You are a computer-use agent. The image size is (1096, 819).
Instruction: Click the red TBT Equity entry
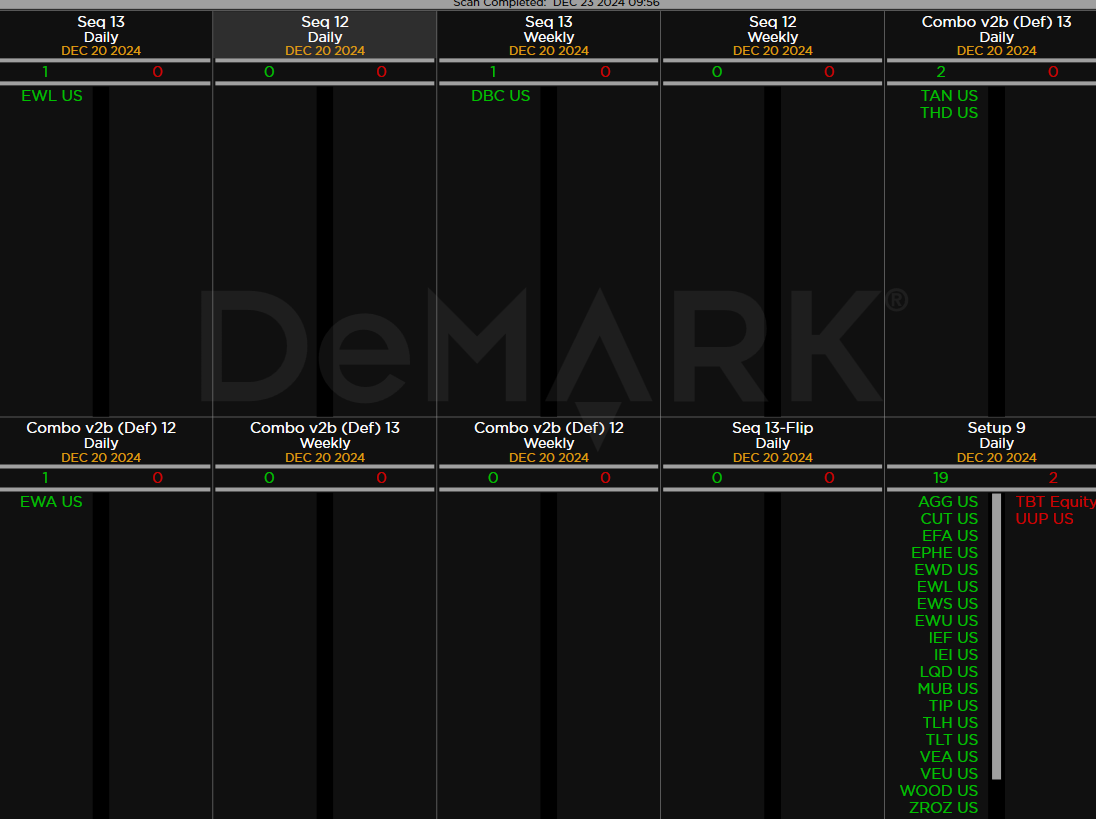click(1055, 502)
